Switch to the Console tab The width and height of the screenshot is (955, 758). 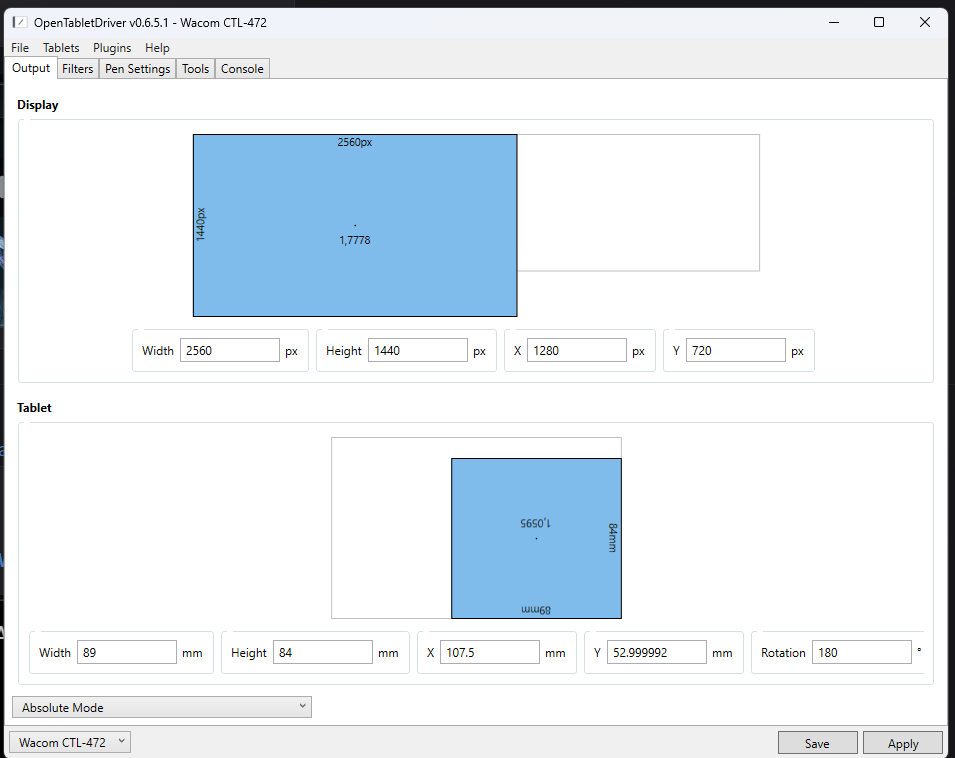coord(242,69)
